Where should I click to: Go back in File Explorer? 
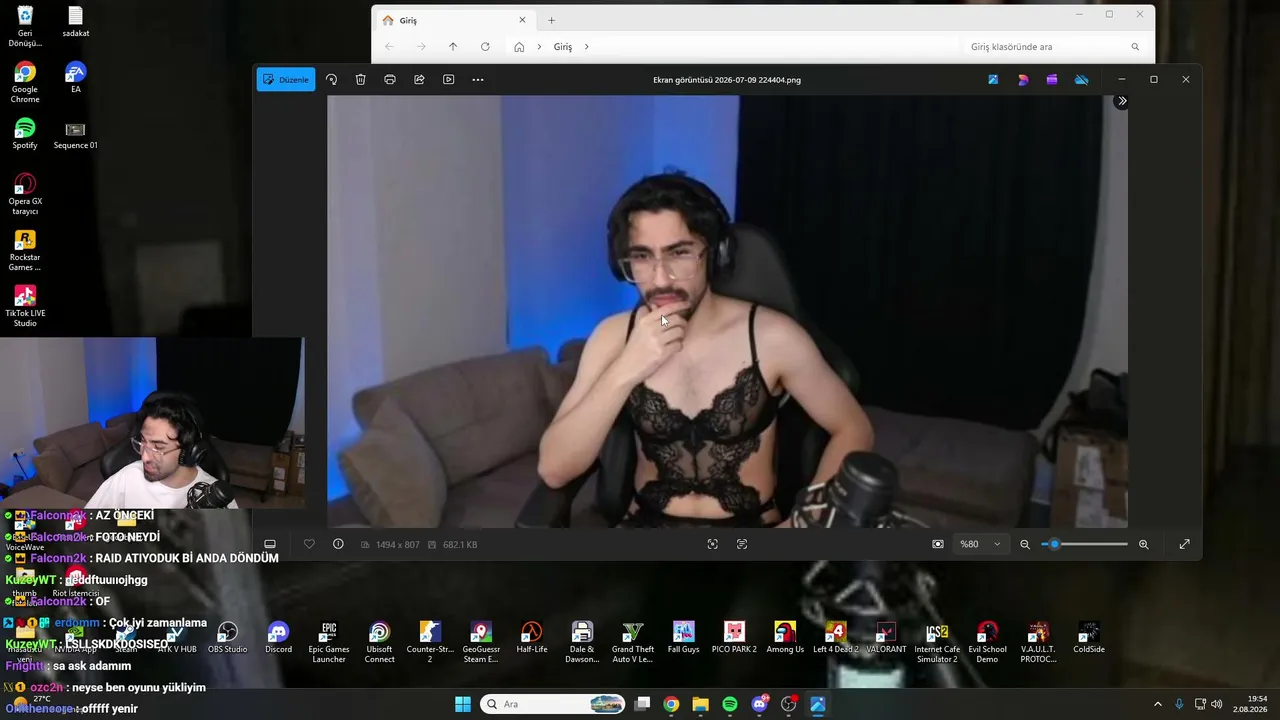tap(390, 47)
